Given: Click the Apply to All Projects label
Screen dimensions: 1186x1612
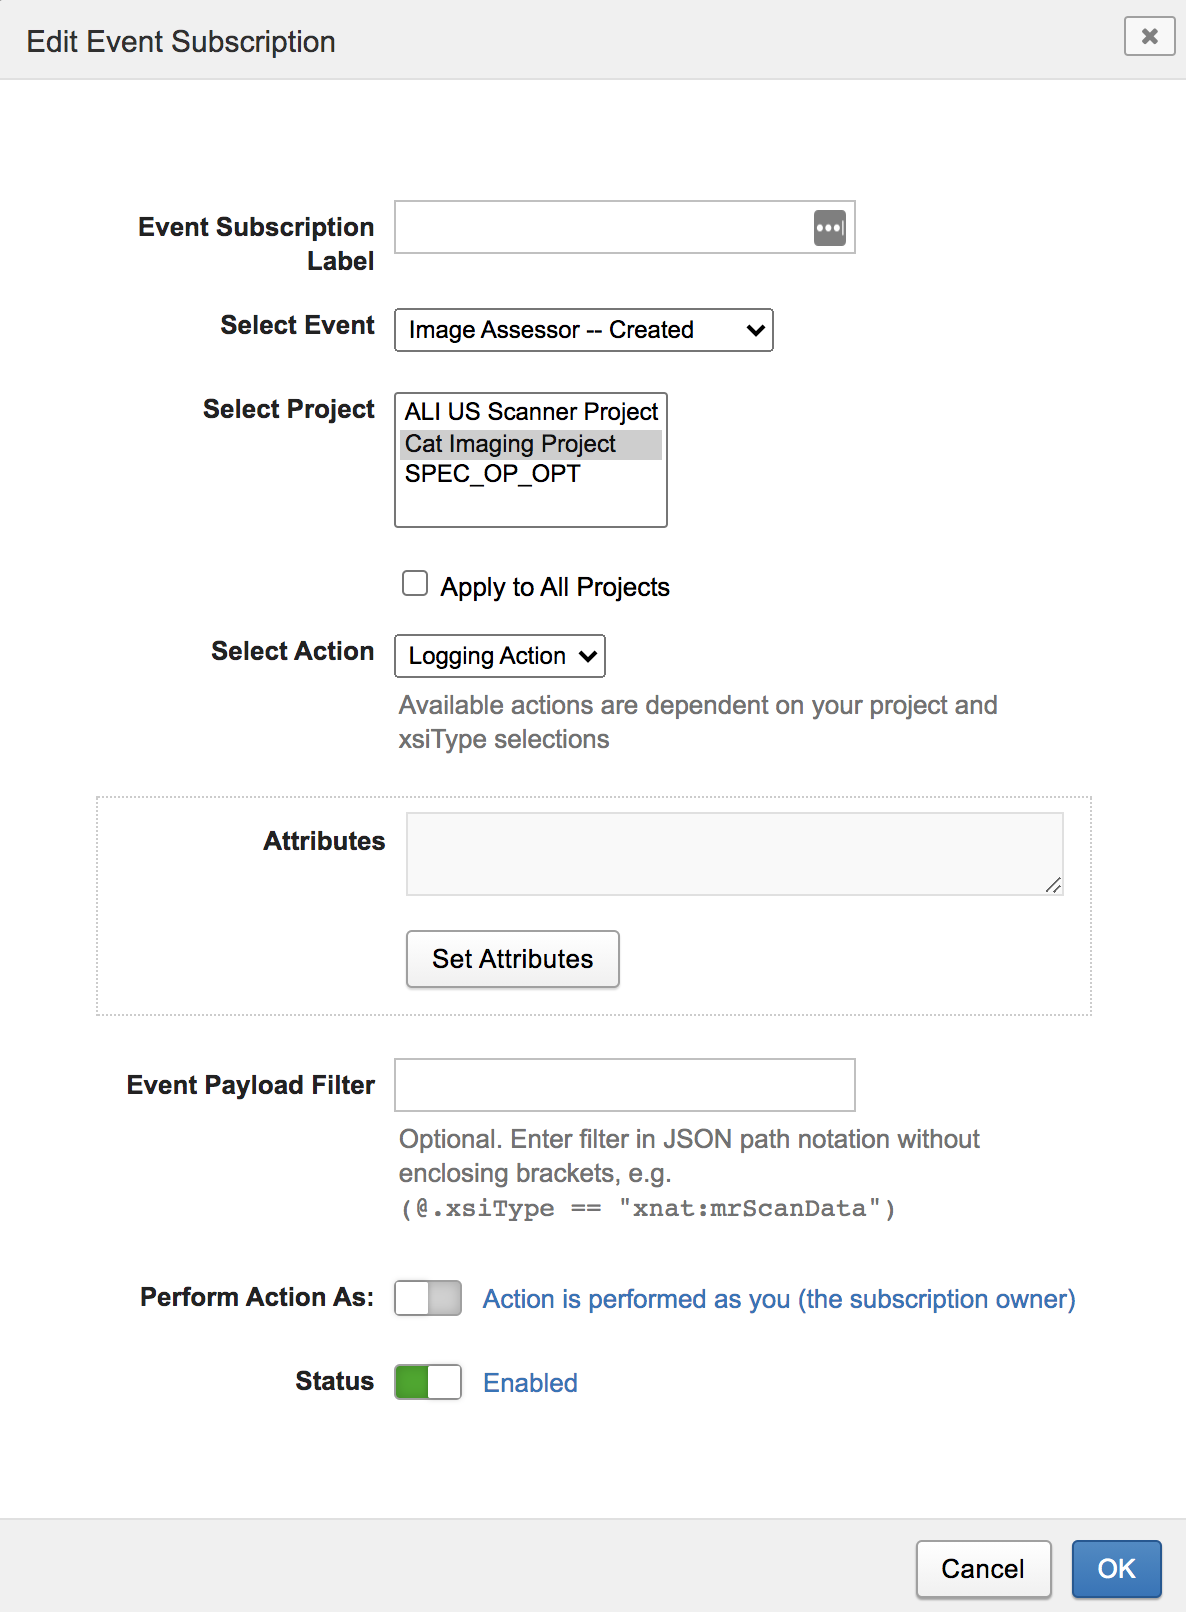Looking at the screenshot, I should pyautogui.click(x=555, y=587).
